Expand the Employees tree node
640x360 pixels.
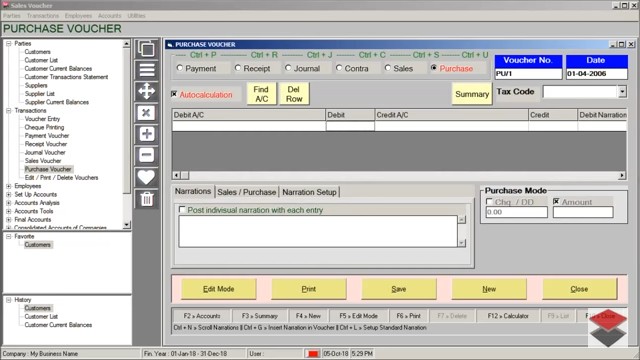pos(9,186)
